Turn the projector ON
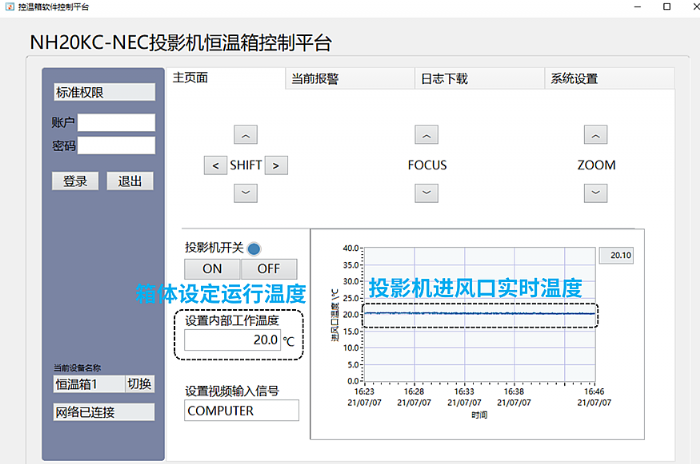The width and height of the screenshot is (700, 464). 212,269
